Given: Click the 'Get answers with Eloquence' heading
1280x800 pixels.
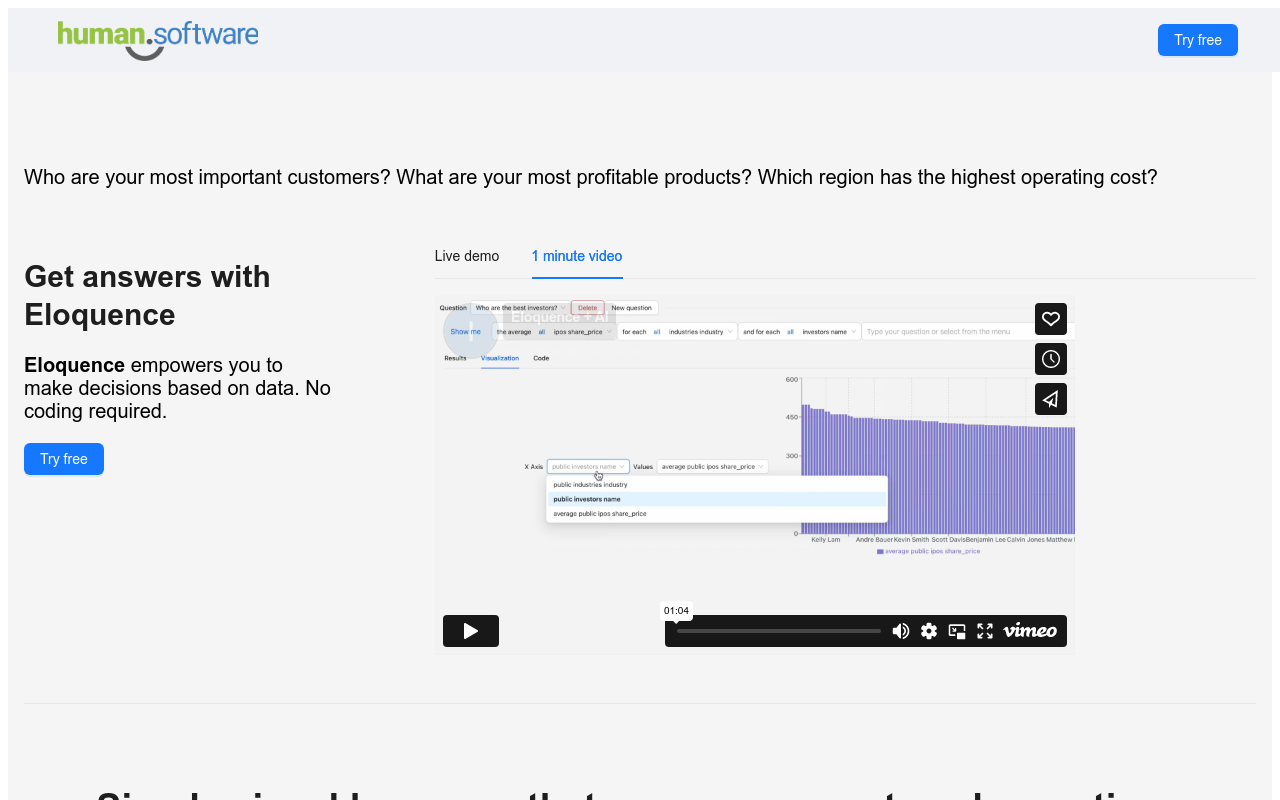Looking at the screenshot, I should [147, 295].
